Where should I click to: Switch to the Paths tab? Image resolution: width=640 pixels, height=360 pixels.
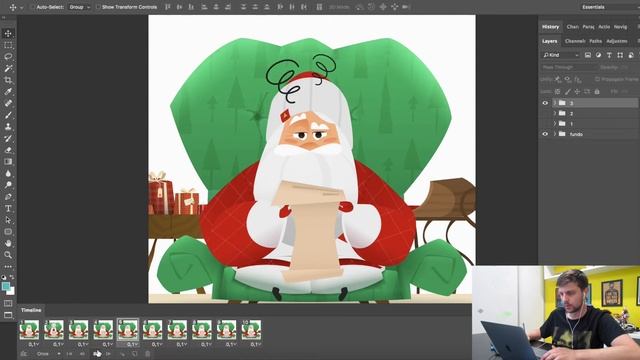tap(596, 41)
